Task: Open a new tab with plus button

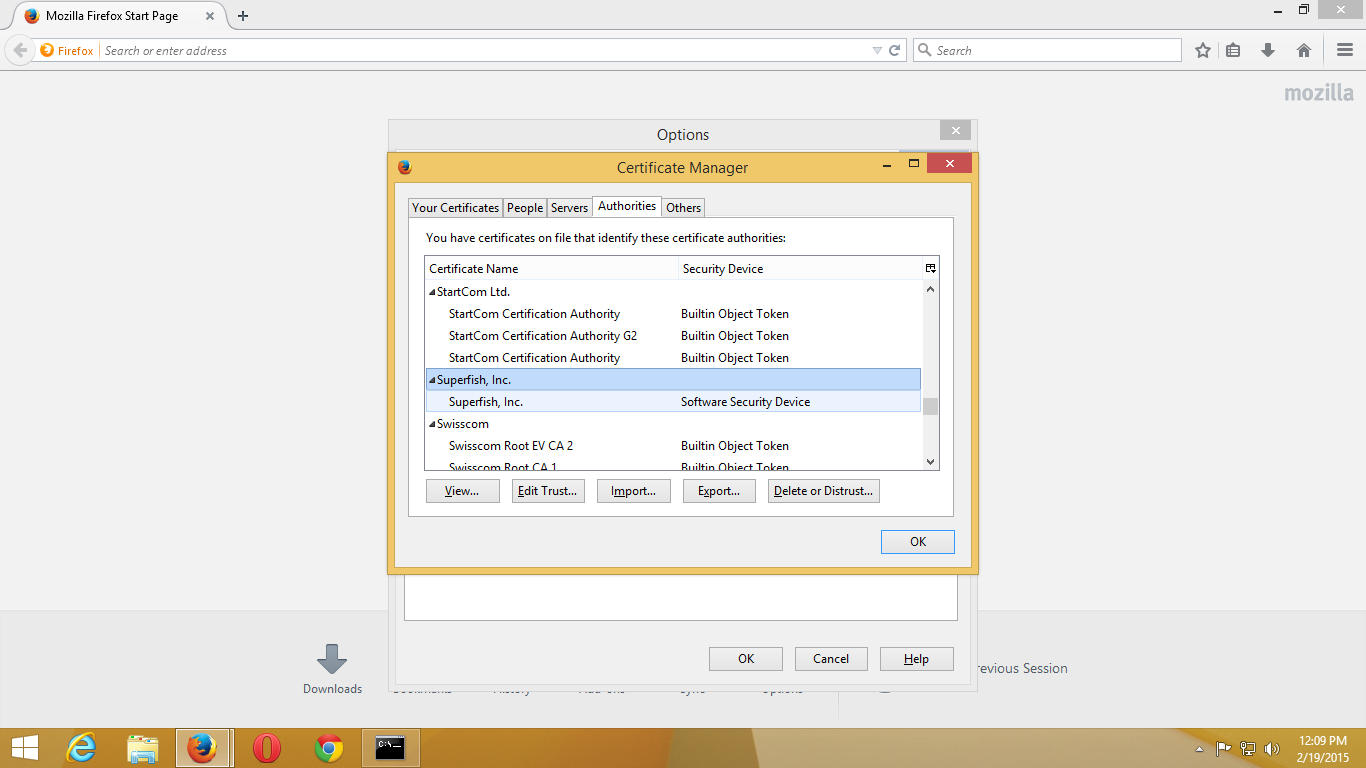Action: [243, 16]
